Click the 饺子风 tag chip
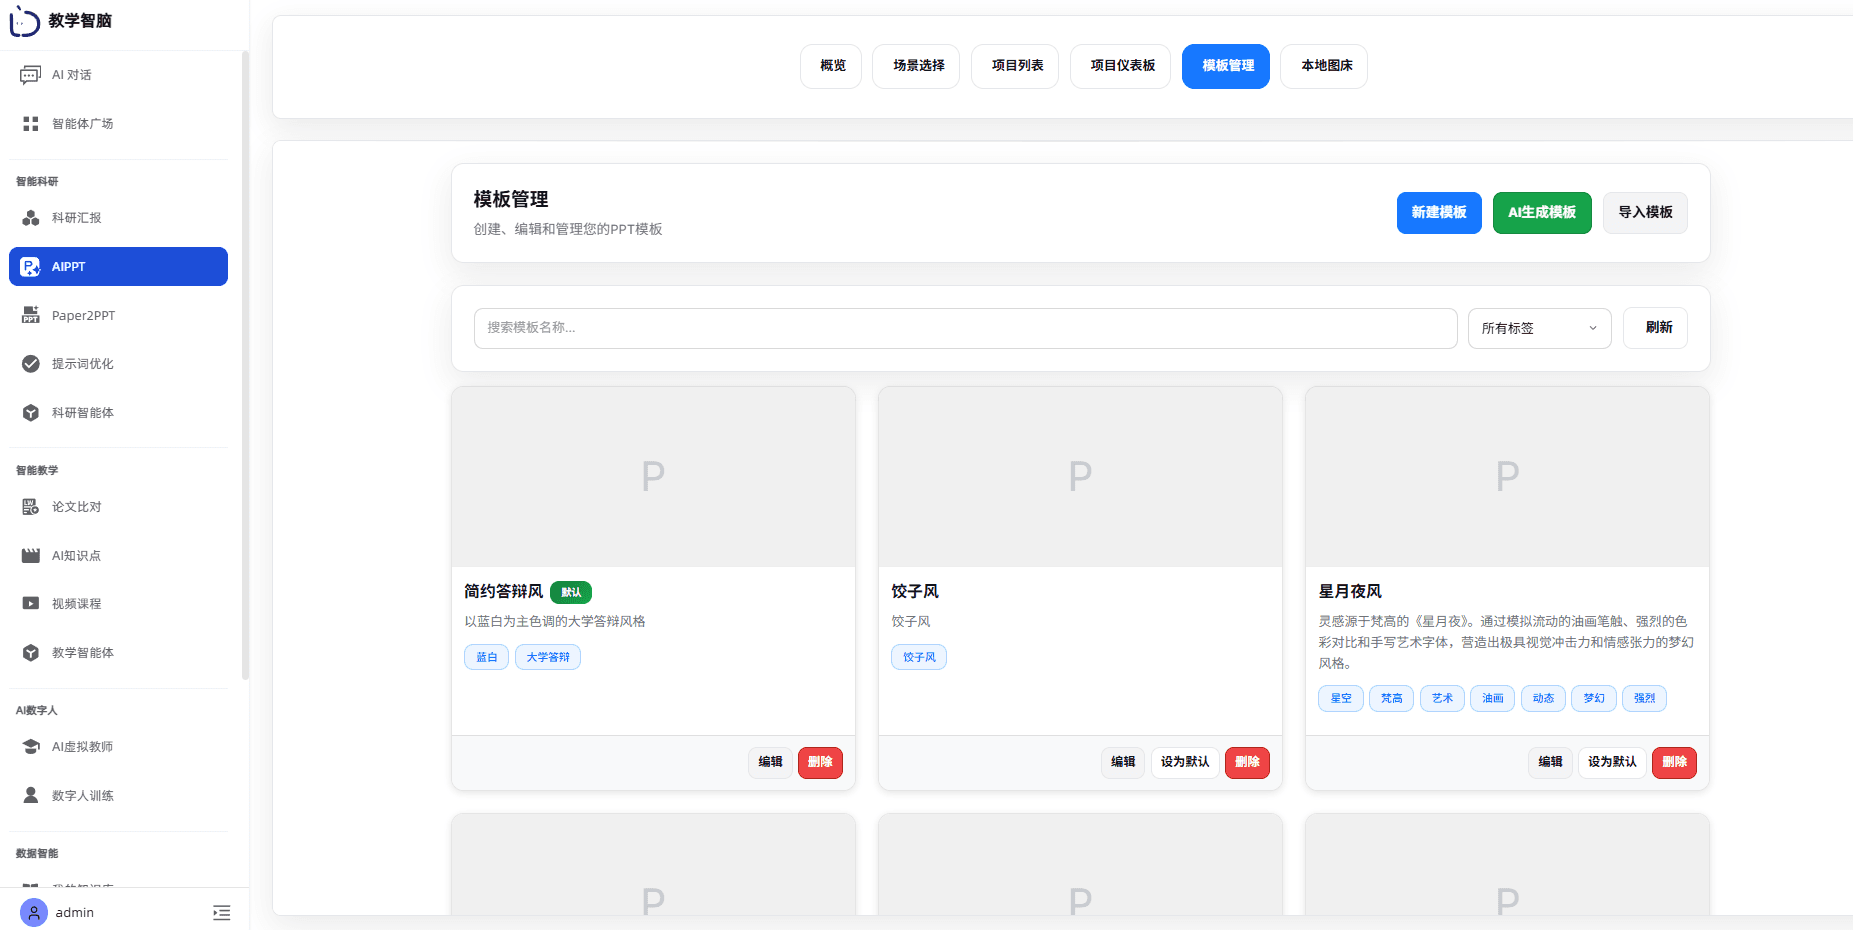Screen dimensions: 1853x930 point(919,658)
